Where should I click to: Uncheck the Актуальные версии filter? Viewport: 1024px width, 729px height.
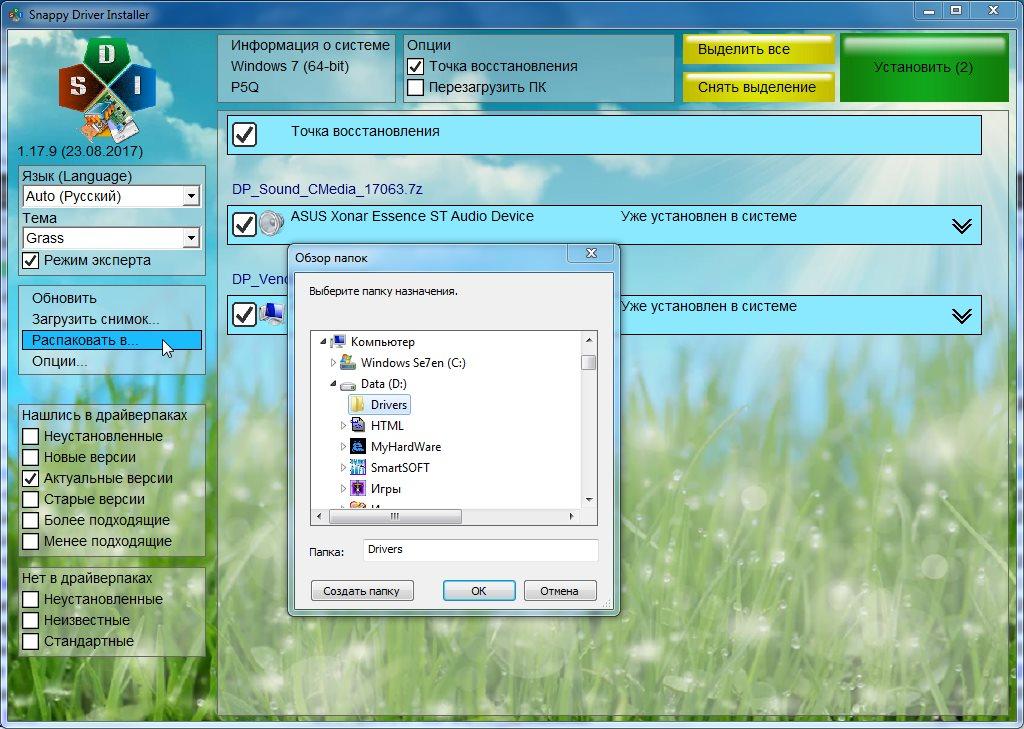[31, 479]
